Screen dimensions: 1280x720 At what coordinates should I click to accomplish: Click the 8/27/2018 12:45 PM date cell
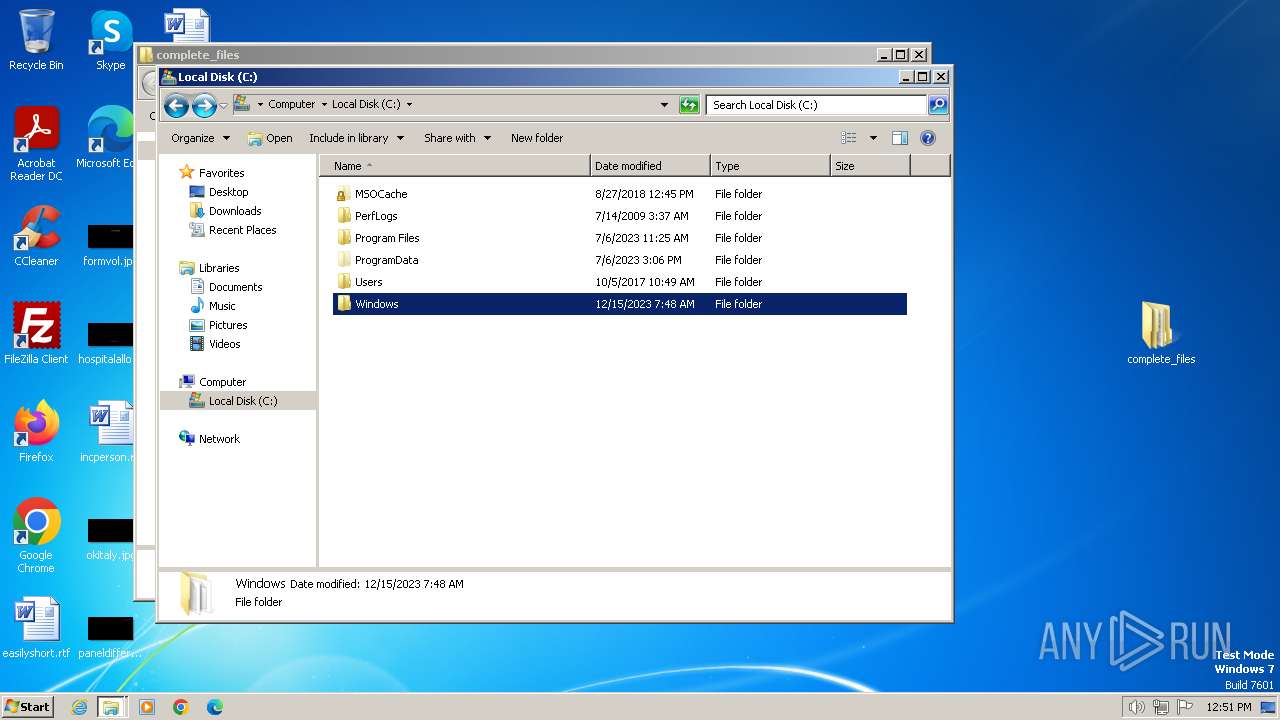pyautogui.click(x=644, y=194)
